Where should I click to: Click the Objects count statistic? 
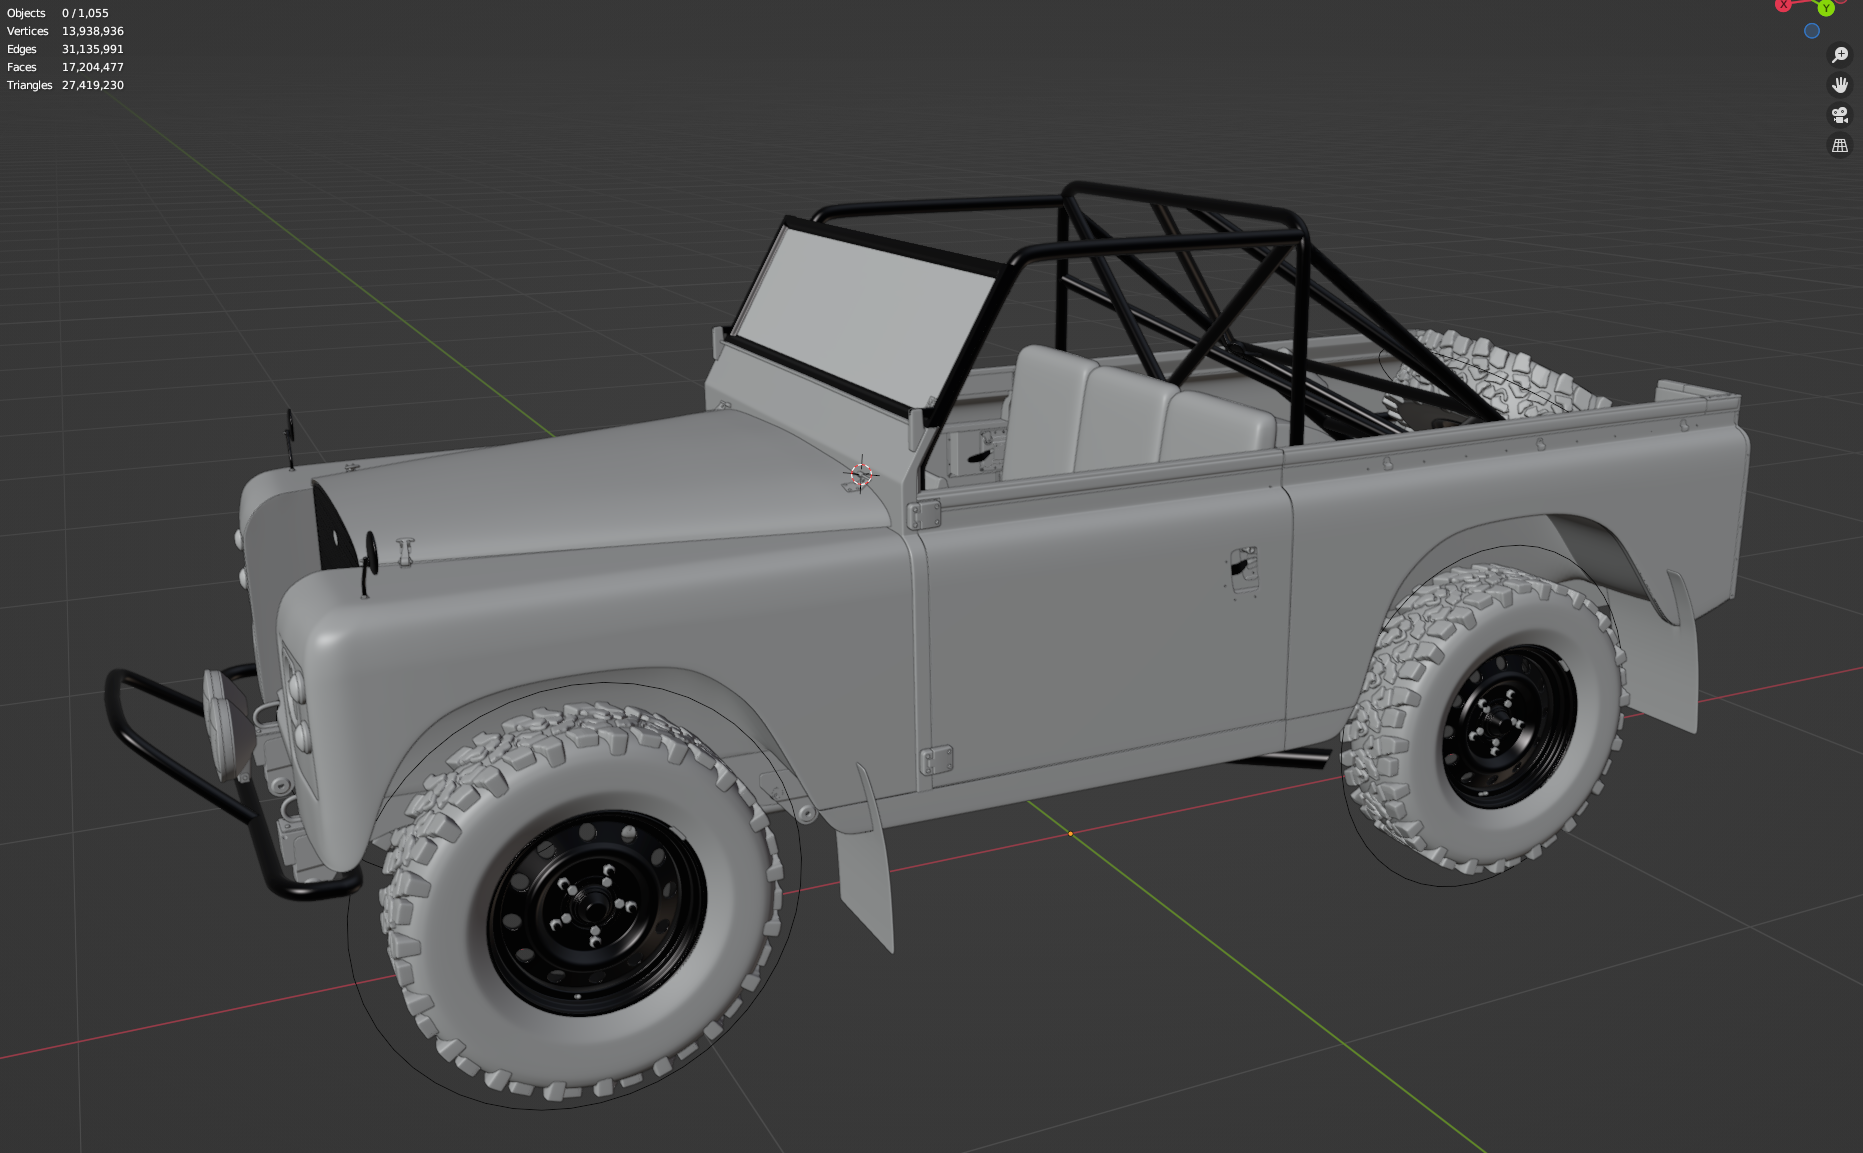click(57, 13)
